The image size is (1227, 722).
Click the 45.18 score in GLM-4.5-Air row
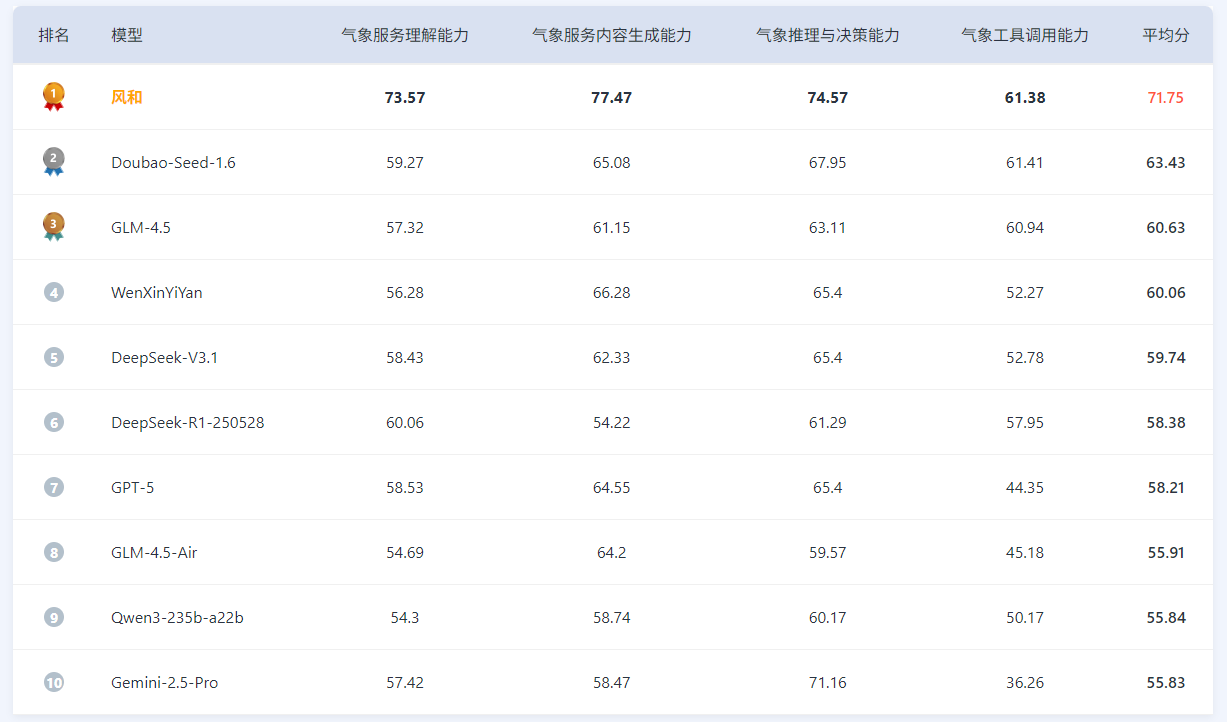(1025, 552)
